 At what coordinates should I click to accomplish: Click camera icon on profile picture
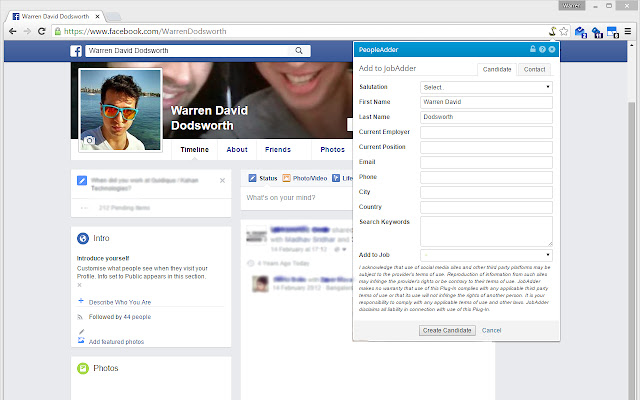88,142
